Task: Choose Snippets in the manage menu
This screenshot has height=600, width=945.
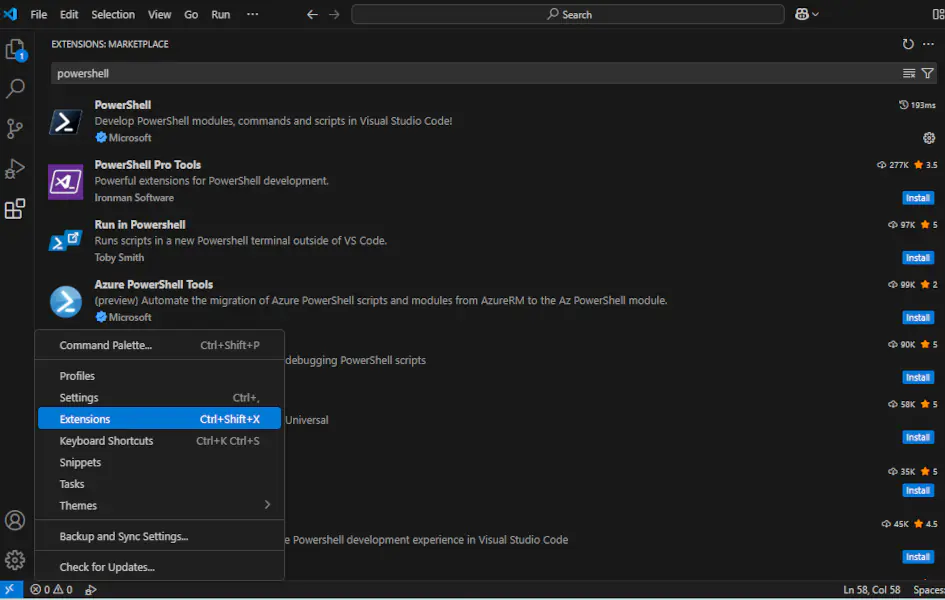Action: 160,463
